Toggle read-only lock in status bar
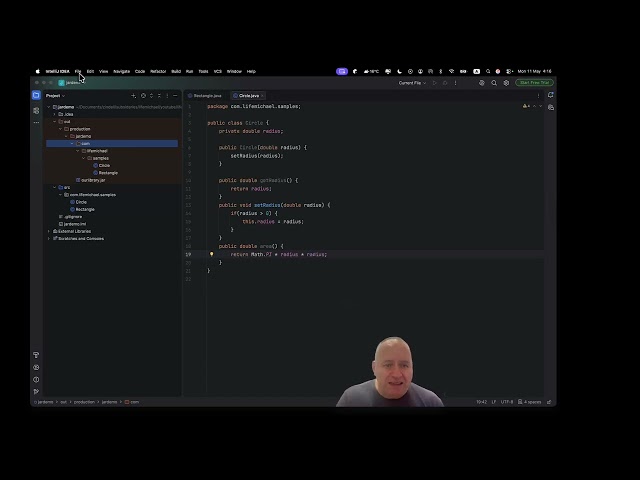 point(549,402)
